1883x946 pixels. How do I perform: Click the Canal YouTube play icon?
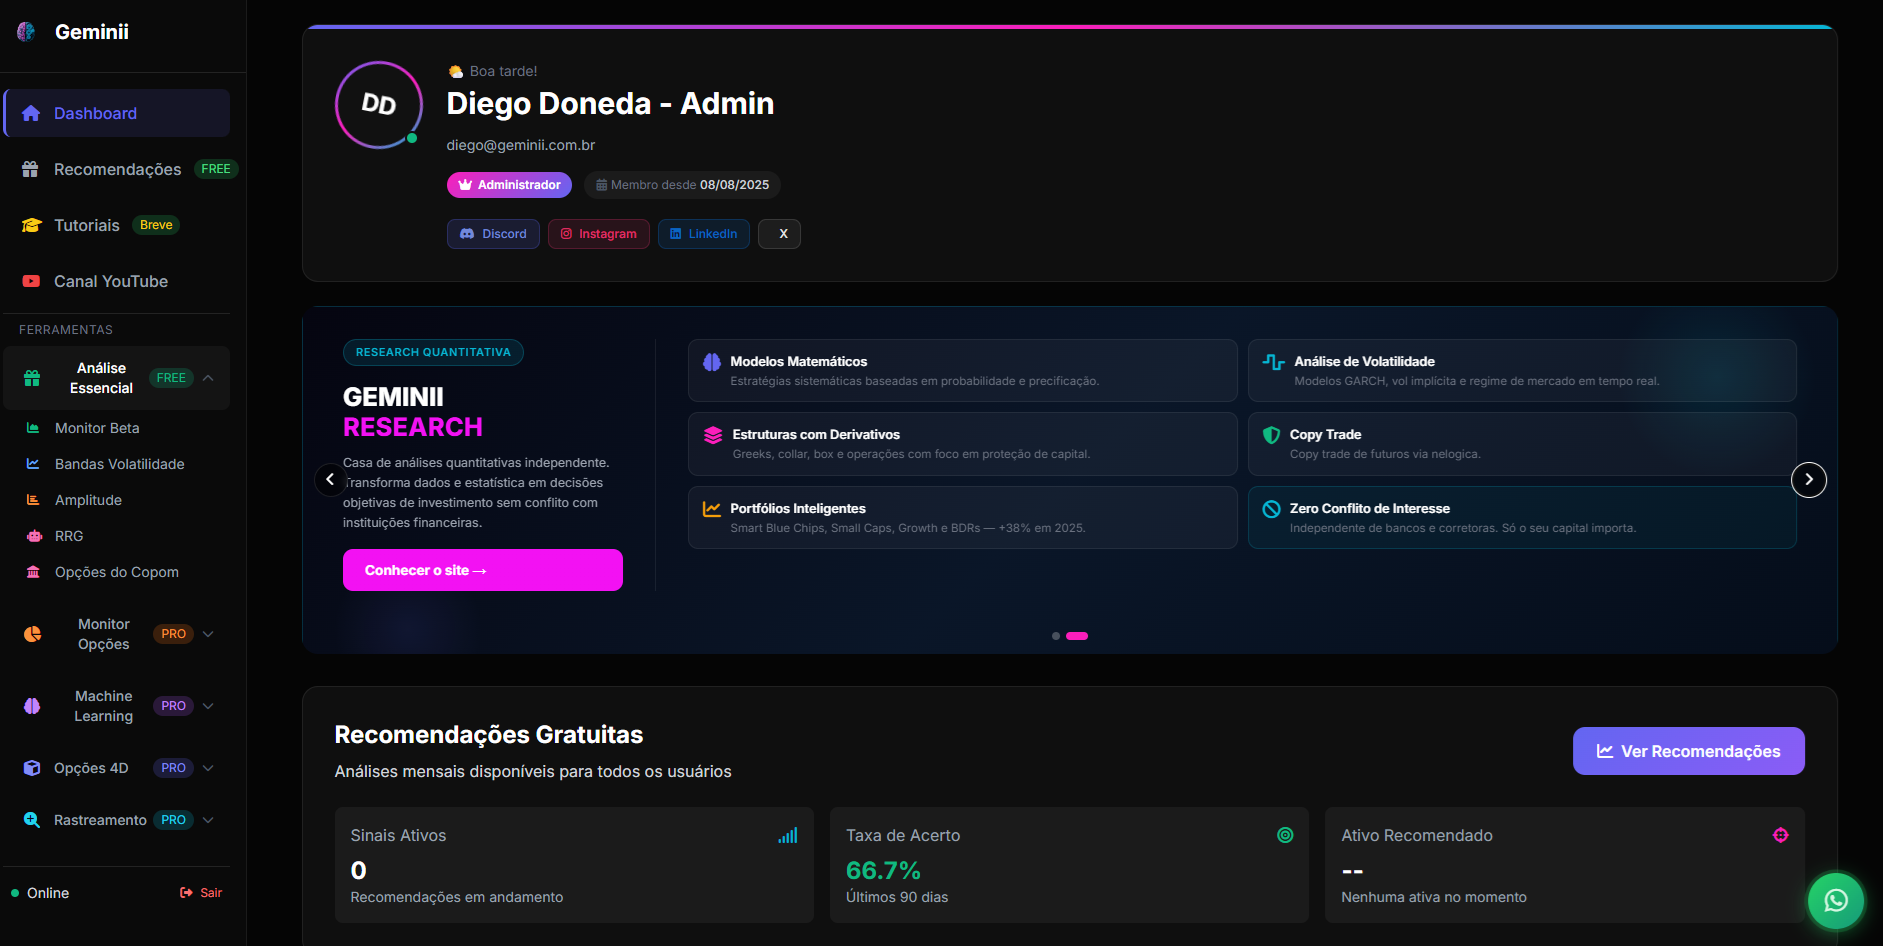[32, 282]
